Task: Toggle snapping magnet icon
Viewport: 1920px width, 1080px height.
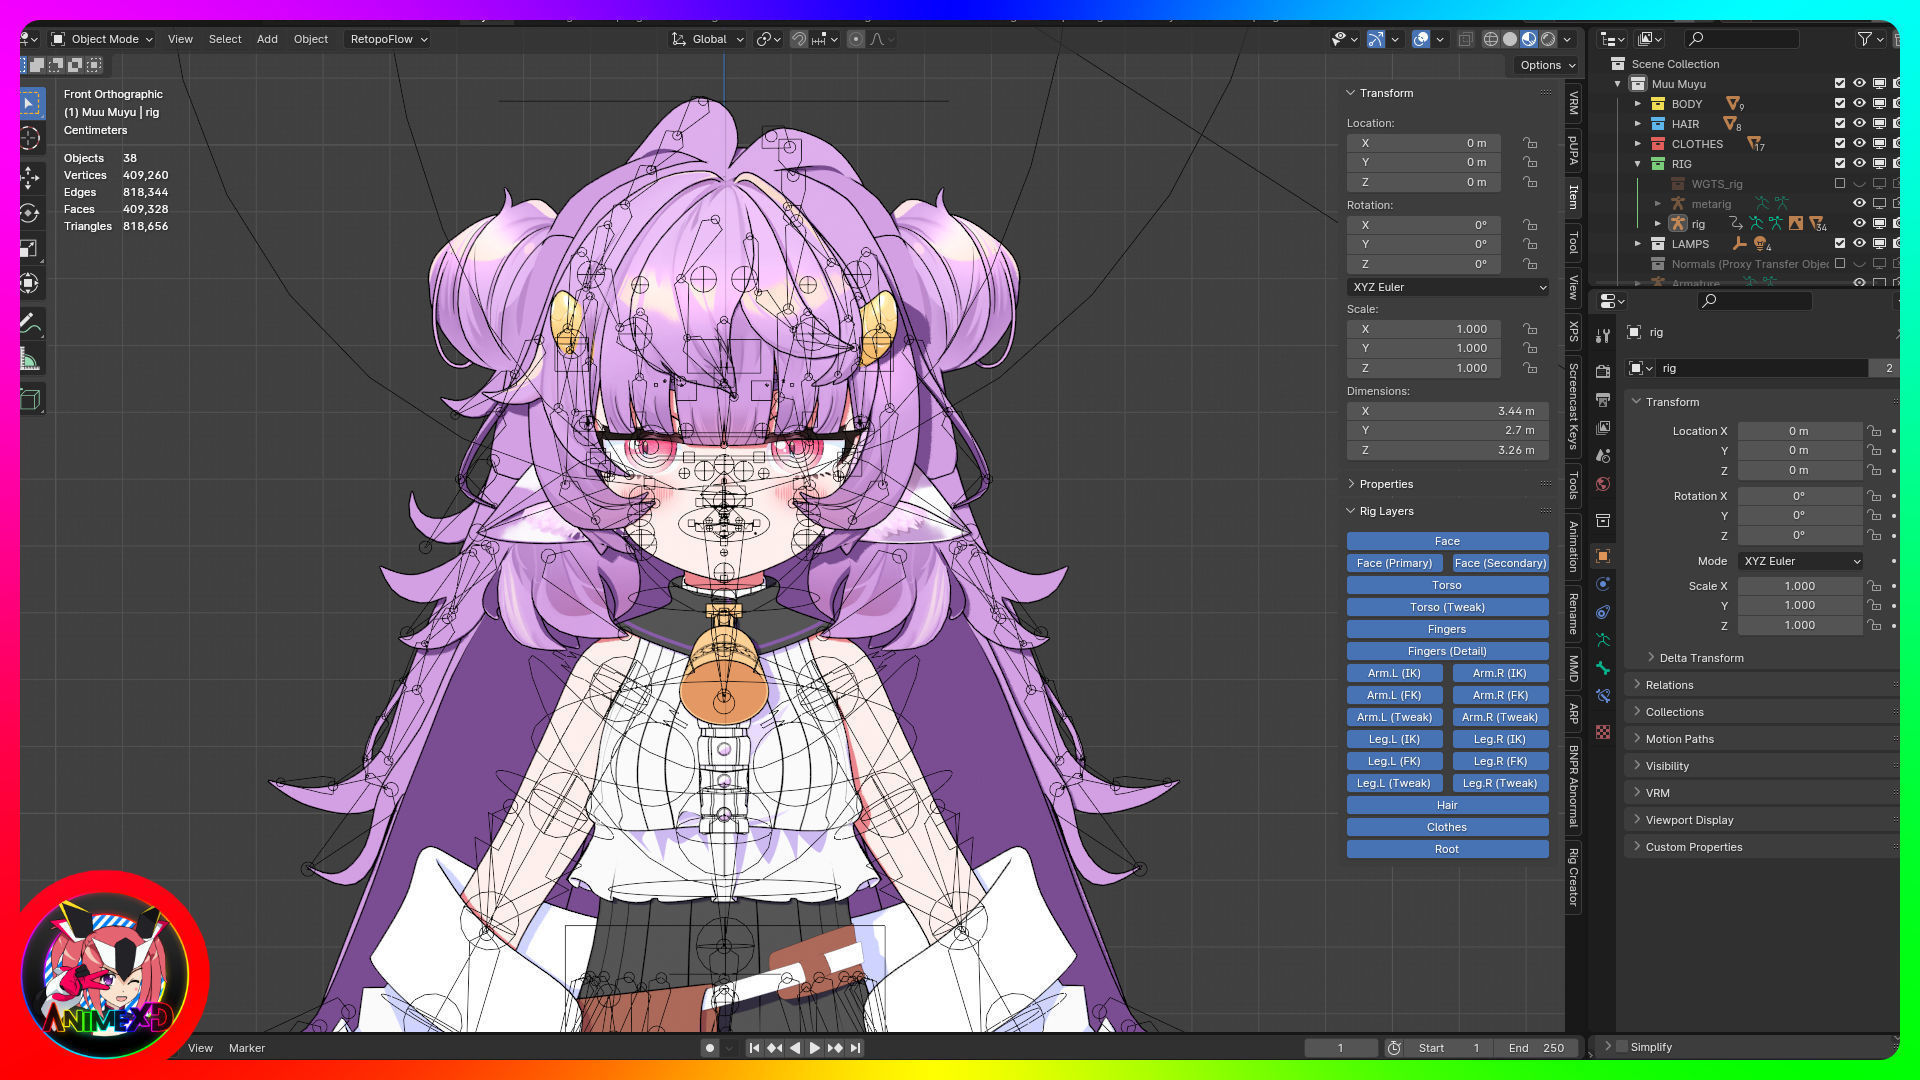Action: tap(798, 39)
